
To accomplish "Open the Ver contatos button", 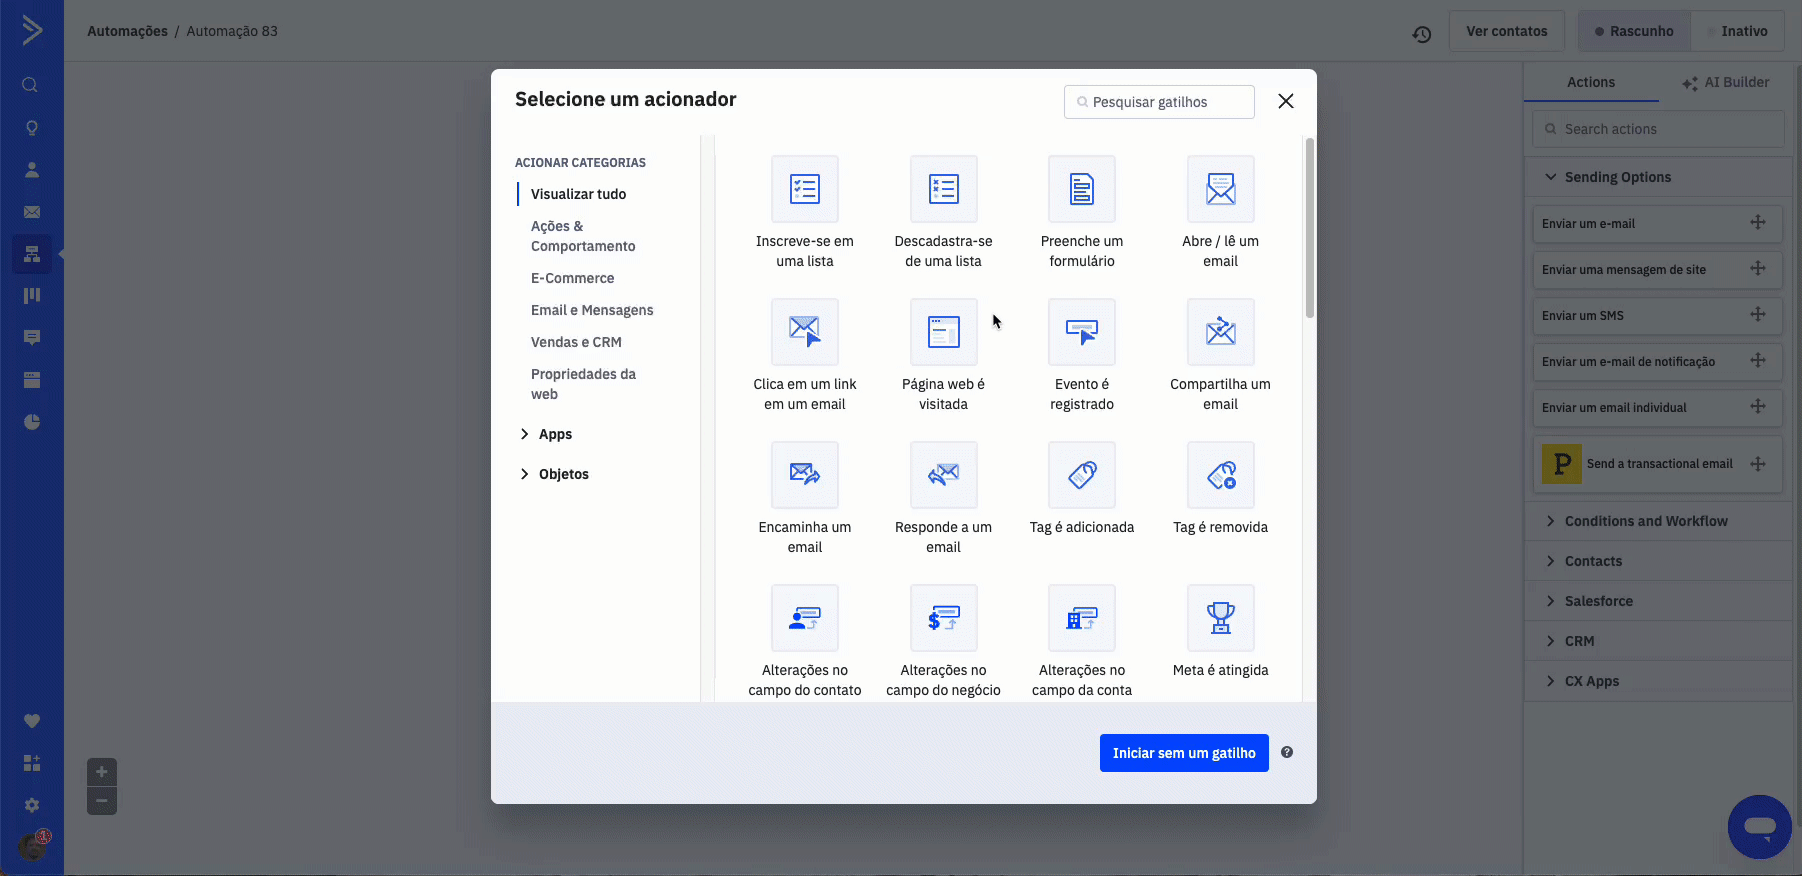I will click(x=1506, y=32).
